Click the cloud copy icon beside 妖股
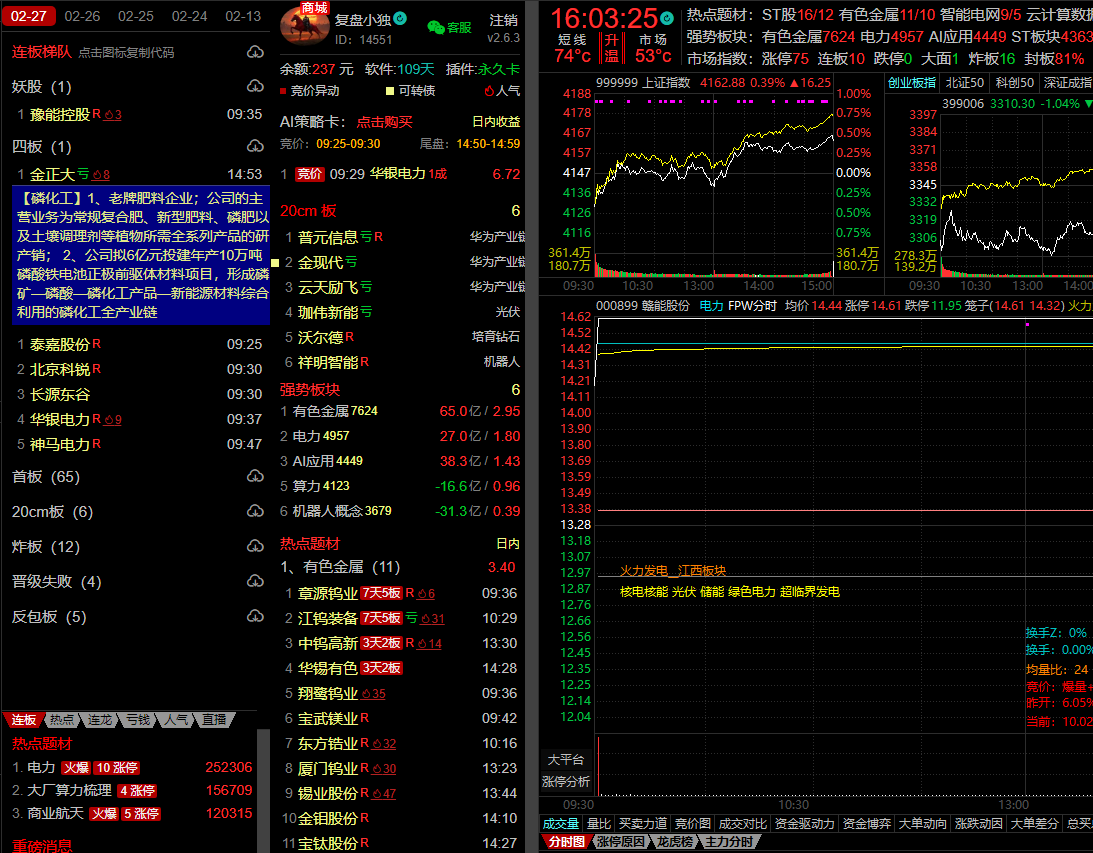The width and height of the screenshot is (1093, 853). click(x=254, y=87)
